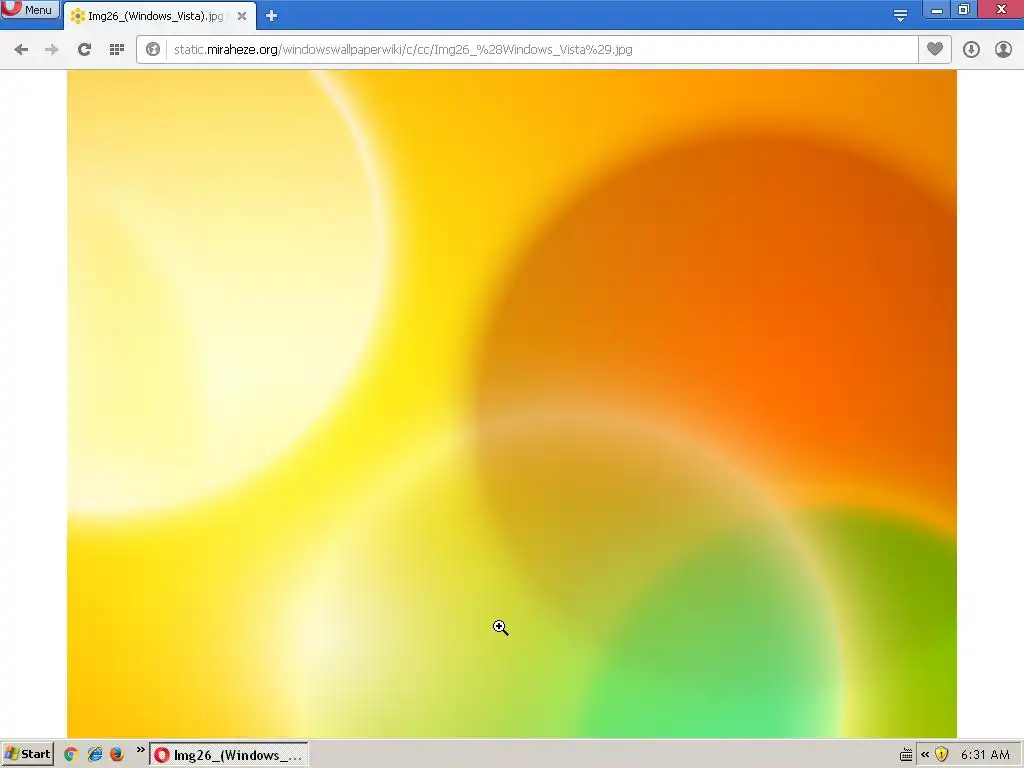The height and width of the screenshot is (768, 1024).
Task: Open the security shield tray icon
Action: pyautogui.click(x=941, y=754)
